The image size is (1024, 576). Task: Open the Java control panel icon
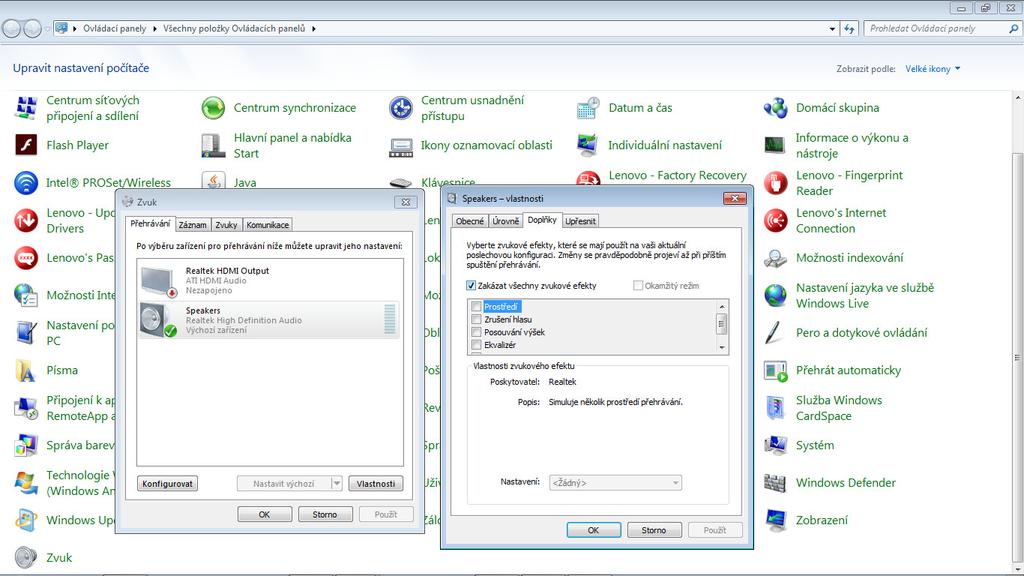coord(213,182)
